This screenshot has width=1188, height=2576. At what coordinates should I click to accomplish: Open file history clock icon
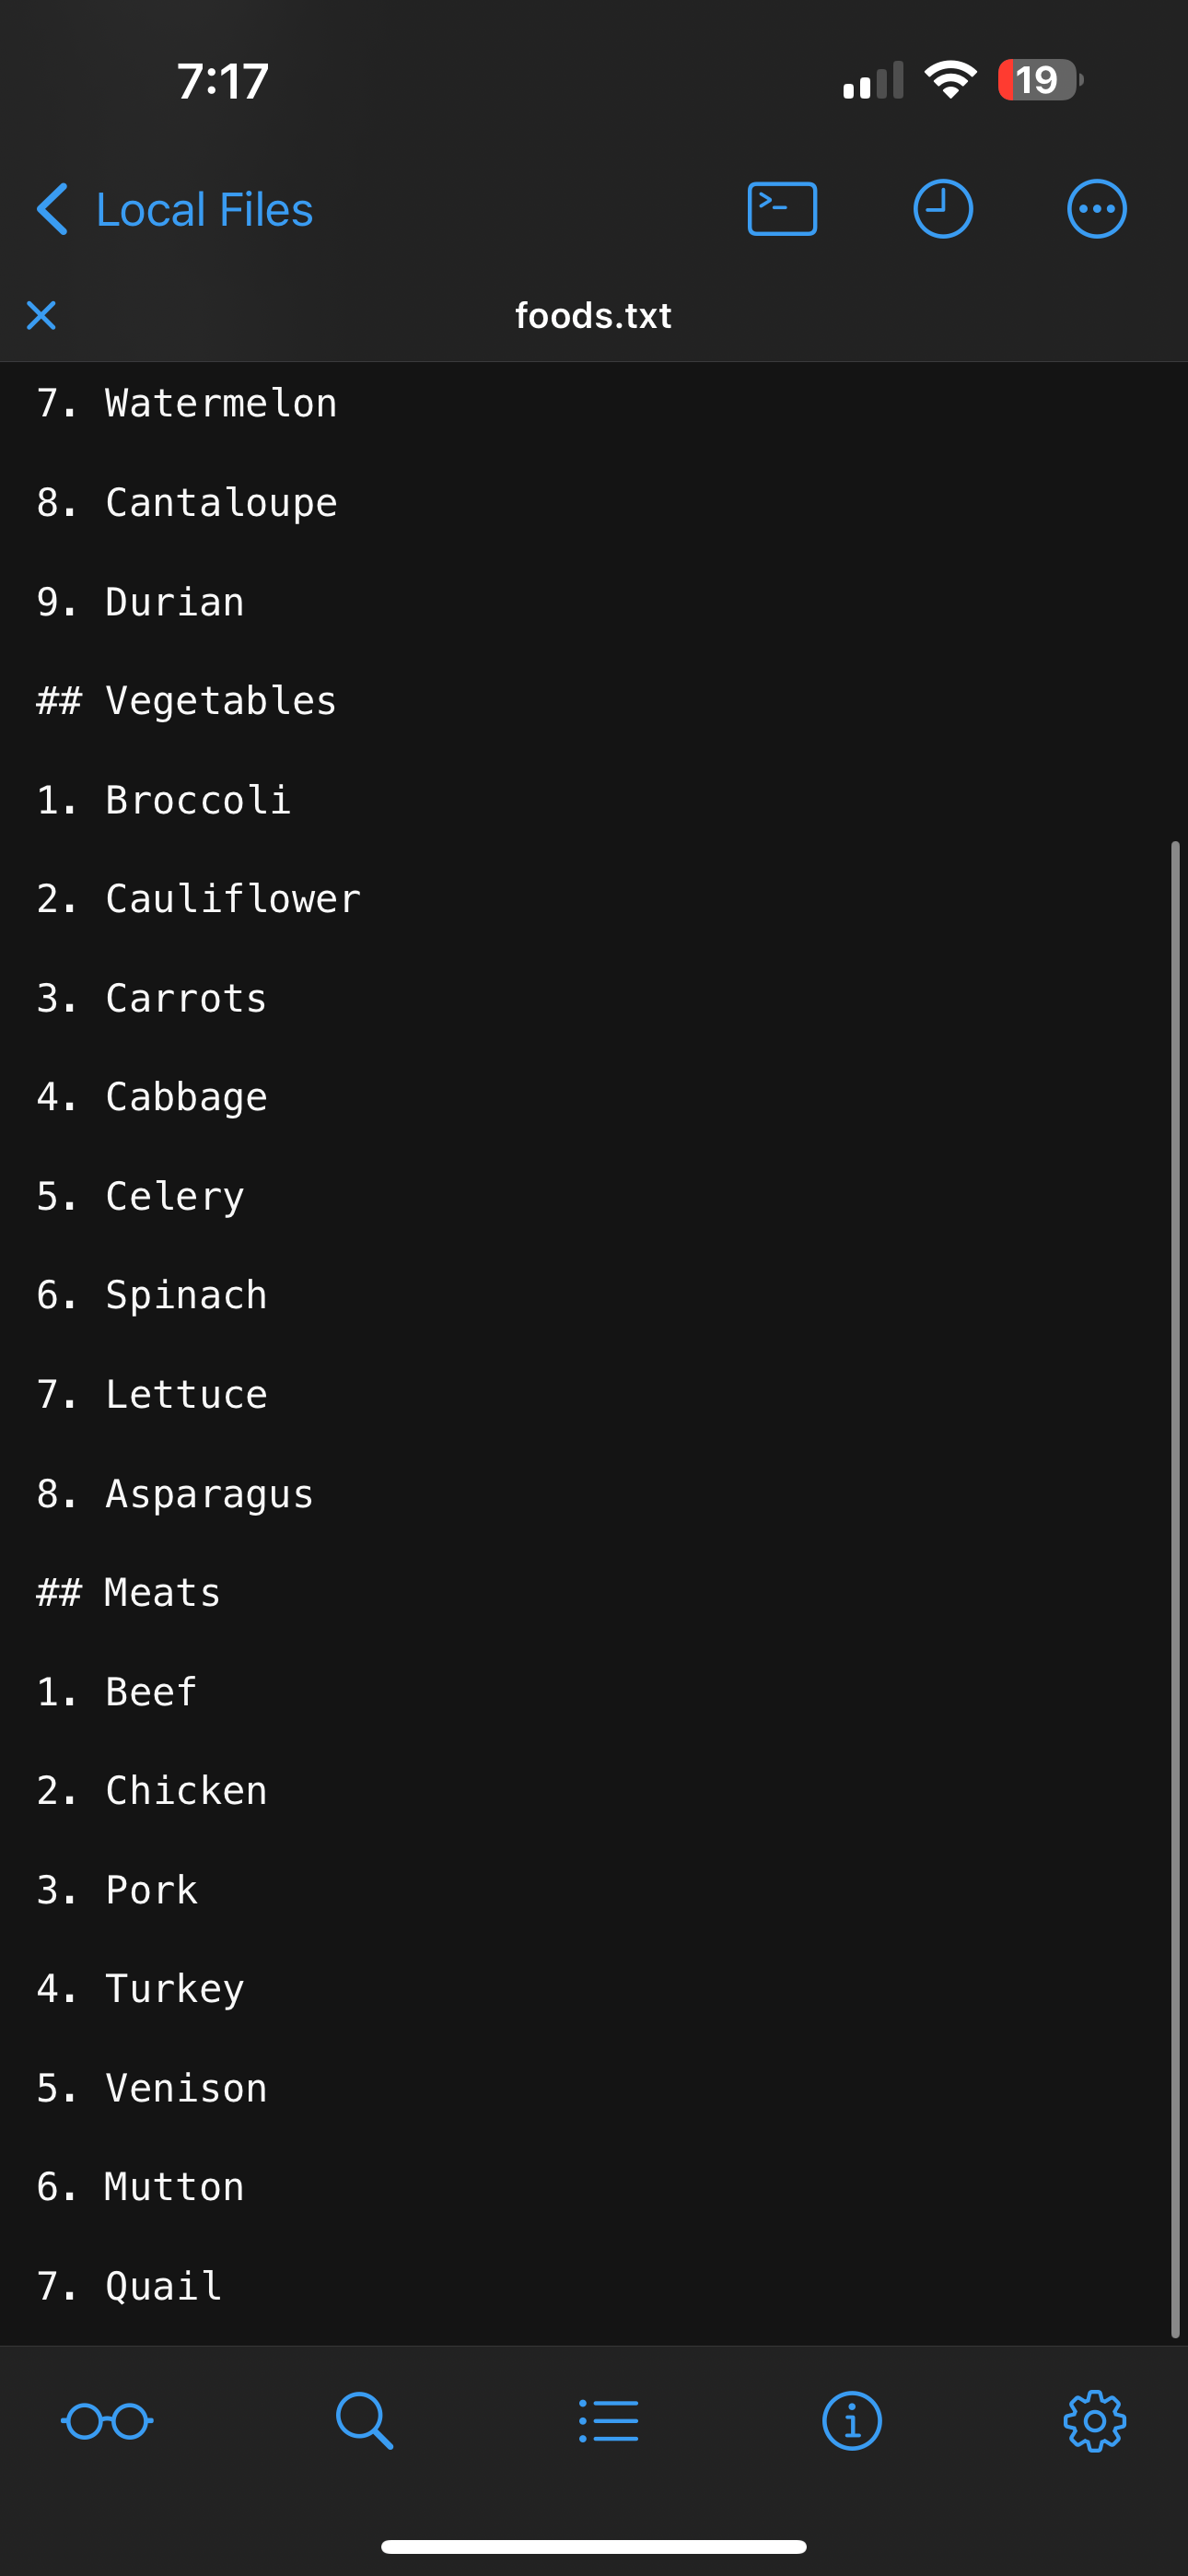pyautogui.click(x=942, y=209)
